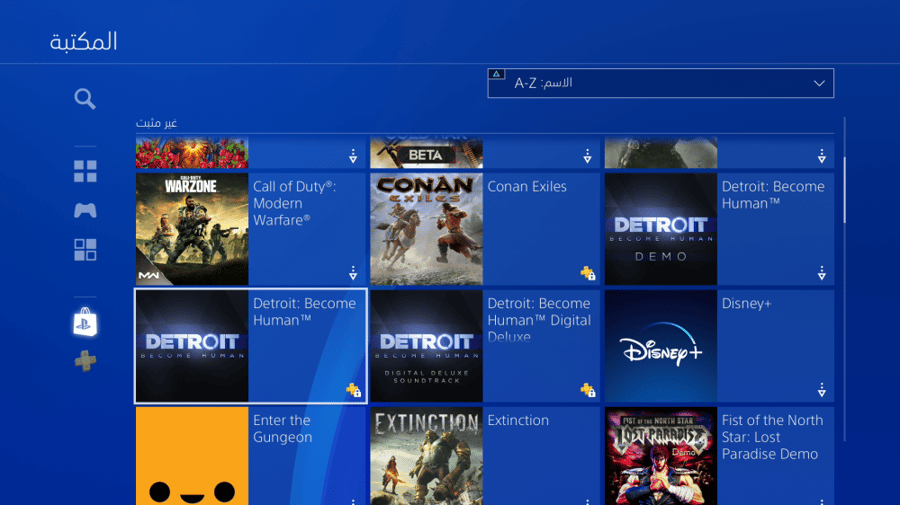The width and height of the screenshot is (900, 505).
Task: Open the Detroit Digital Deluxe Soundtrack cover
Action: (x=426, y=346)
